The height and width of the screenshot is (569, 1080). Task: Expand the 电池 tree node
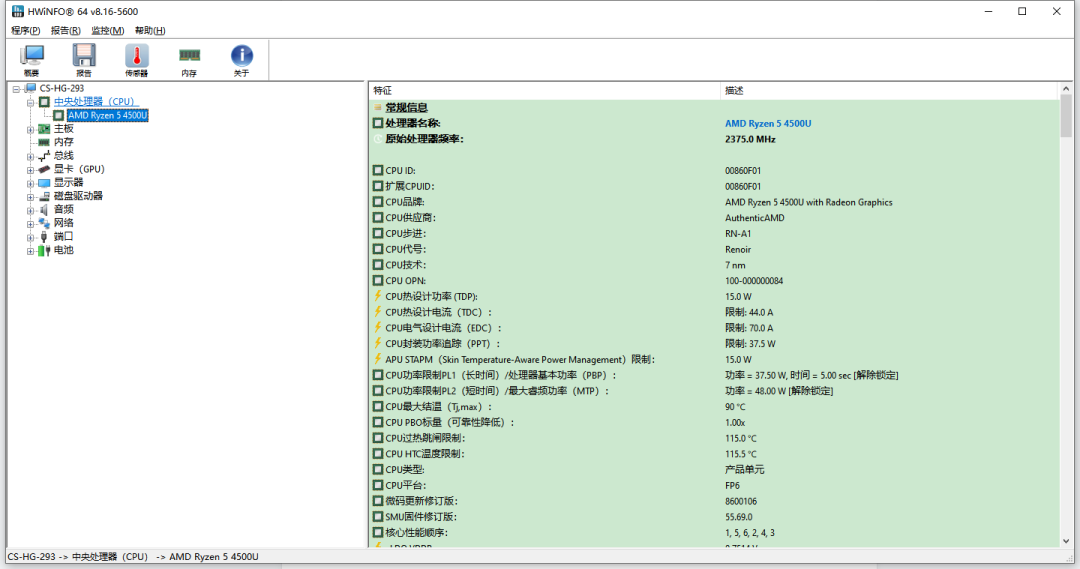click(30, 251)
